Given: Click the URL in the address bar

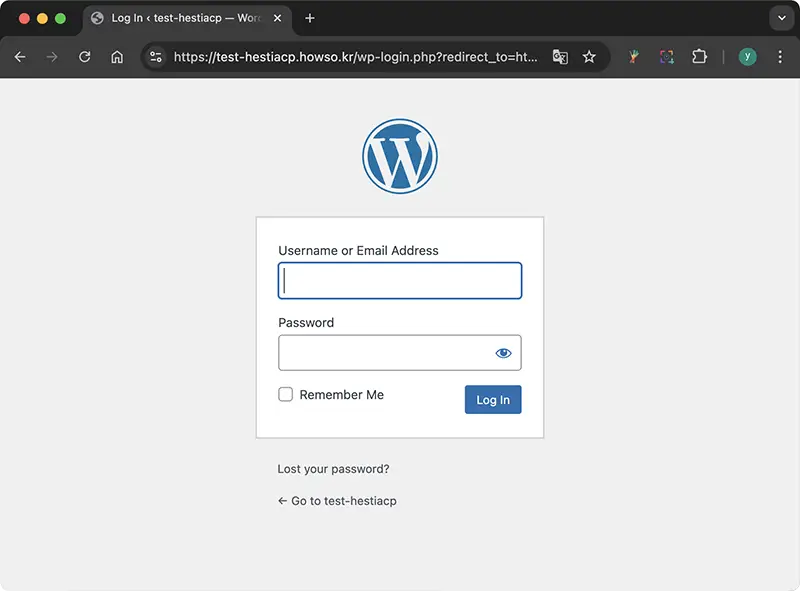Looking at the screenshot, I should point(356,57).
